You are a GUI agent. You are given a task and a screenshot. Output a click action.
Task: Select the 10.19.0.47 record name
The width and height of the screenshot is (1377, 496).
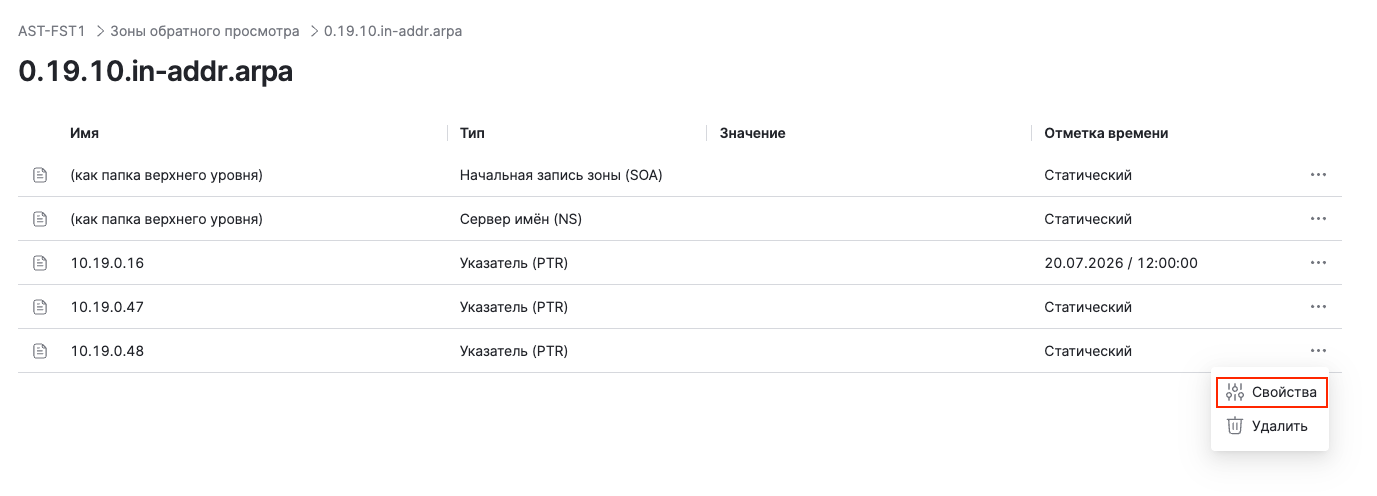[x=107, y=307]
